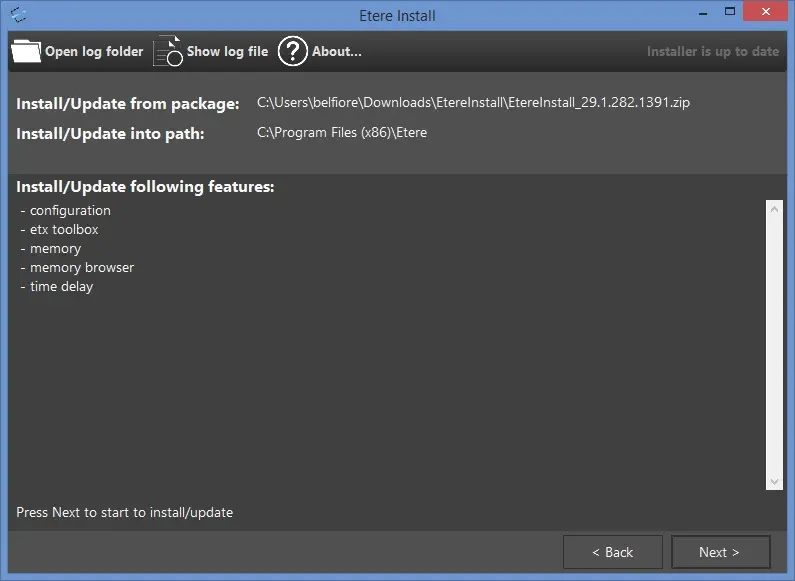Select the 'time delay' feature entry
The width and height of the screenshot is (795, 581).
tap(61, 287)
